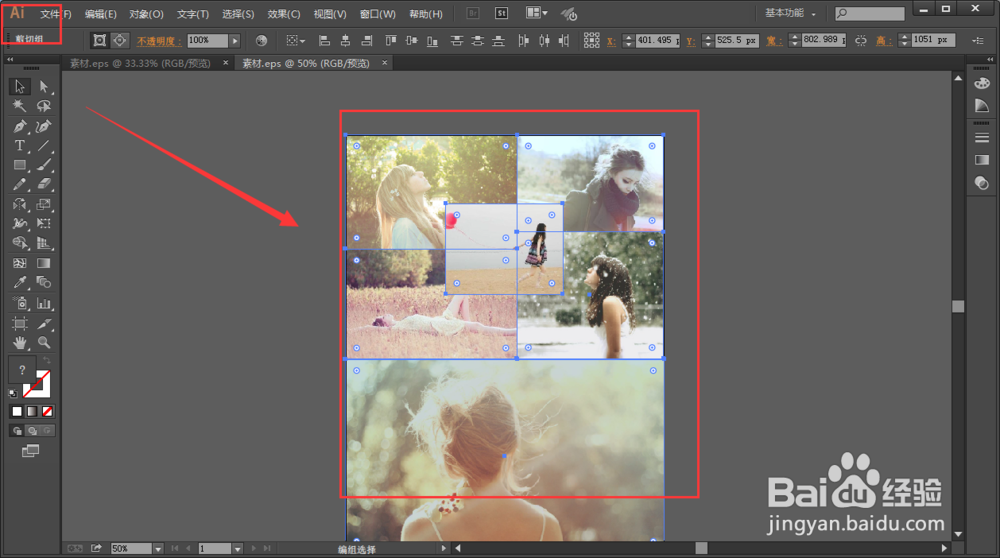Select the Width tool
Image resolution: width=1000 pixels, height=558 pixels.
[20, 223]
